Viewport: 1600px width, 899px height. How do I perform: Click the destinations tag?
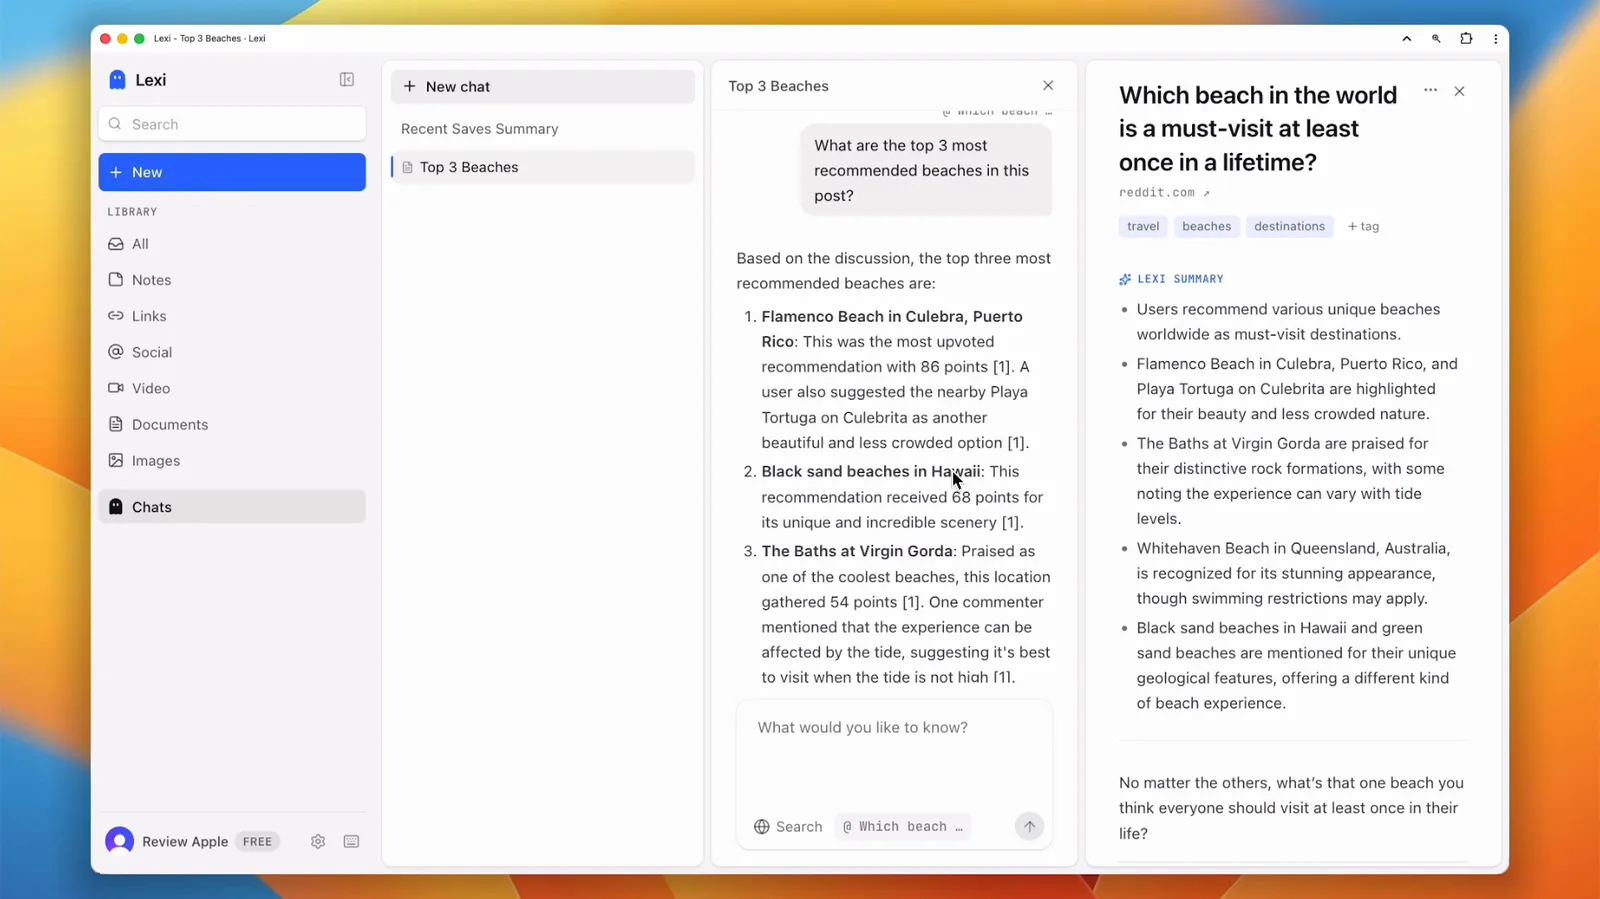1289,226
